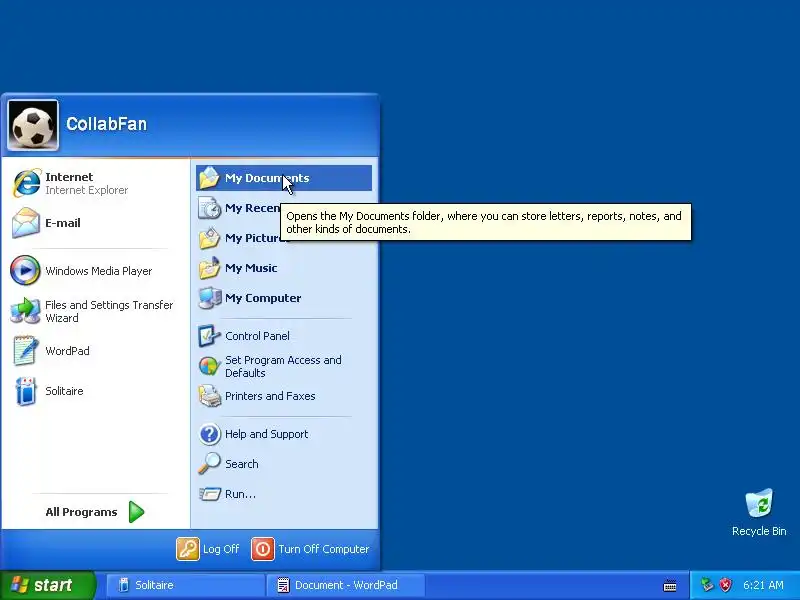Switch to Document - WordPad taskbar button
The image size is (800, 600).
tap(345, 585)
